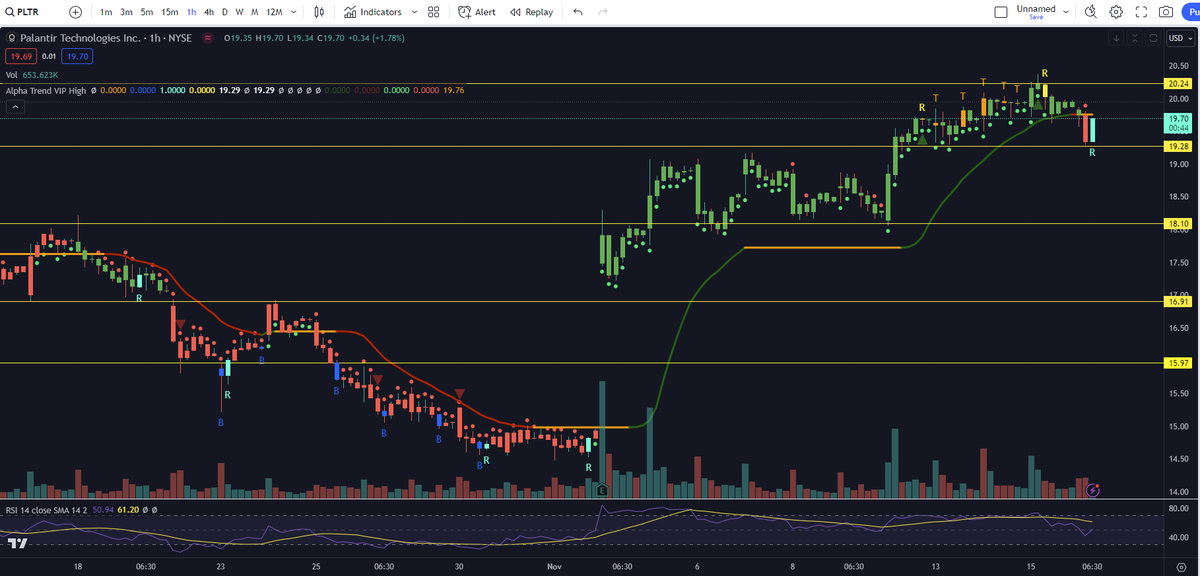The width and height of the screenshot is (1200, 576).
Task: Click the TradingView logo at bottom left
Action: coord(17,542)
